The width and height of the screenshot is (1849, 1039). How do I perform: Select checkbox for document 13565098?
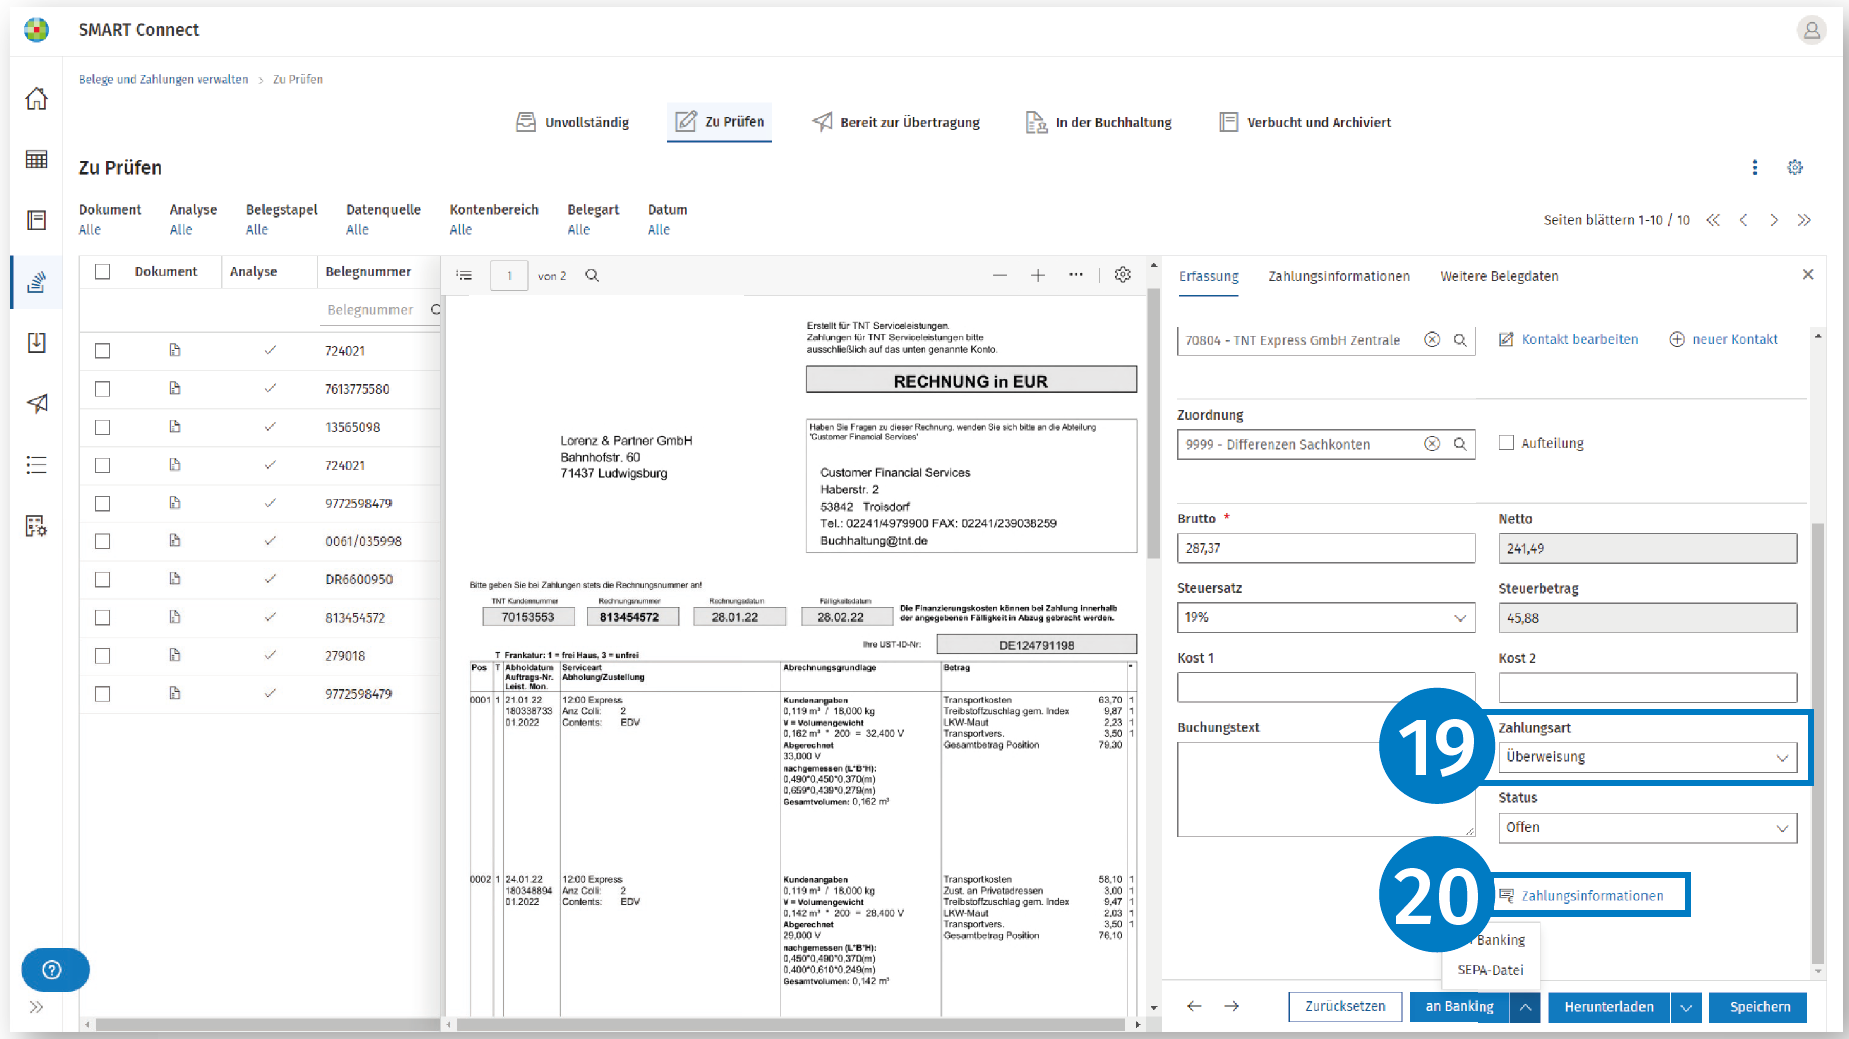click(x=102, y=427)
